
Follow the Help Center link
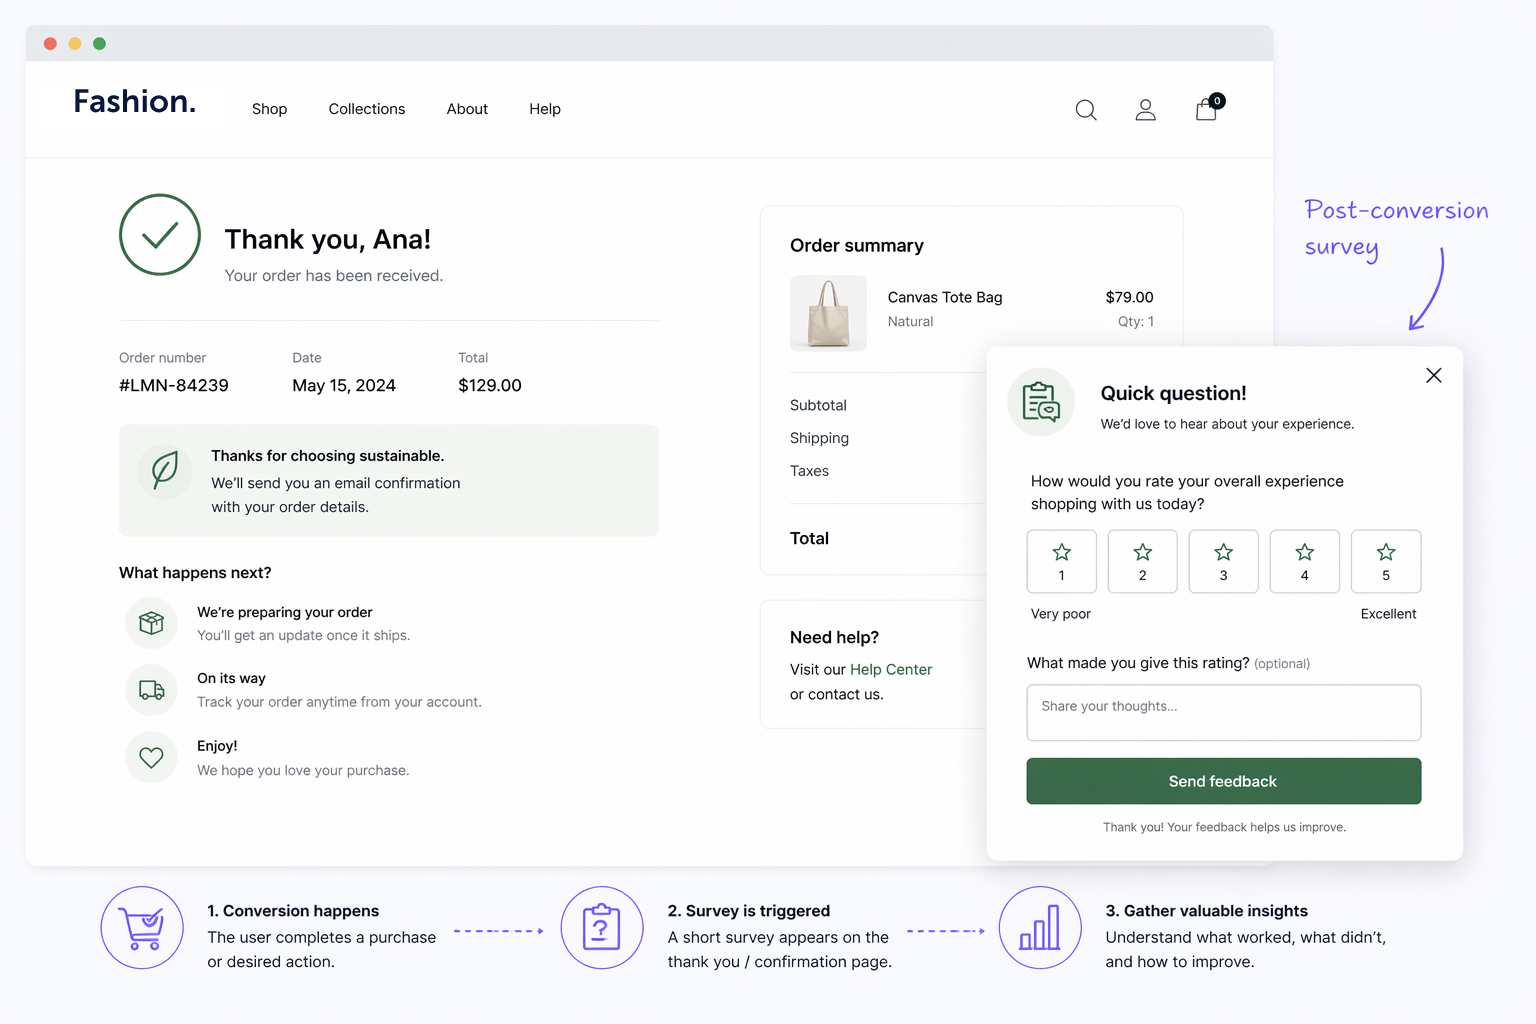click(x=890, y=670)
